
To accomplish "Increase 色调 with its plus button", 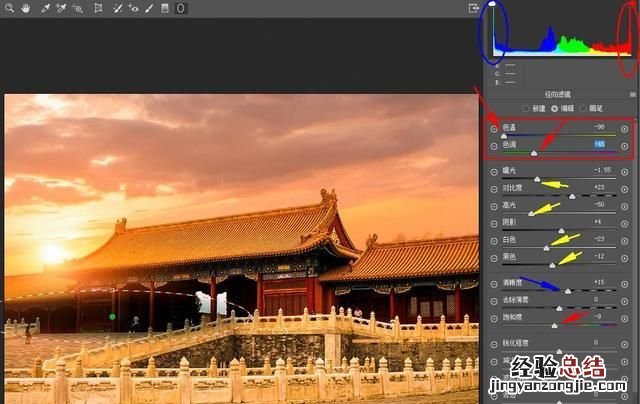I will pos(624,146).
